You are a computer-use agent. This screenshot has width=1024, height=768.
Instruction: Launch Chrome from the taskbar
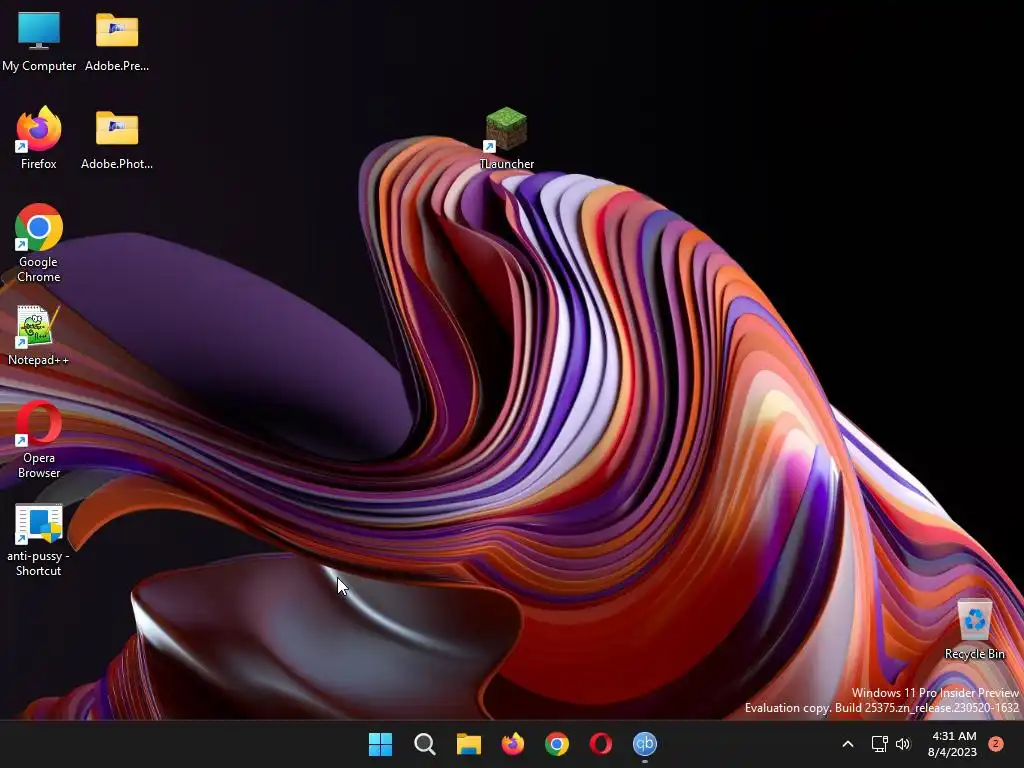coord(556,744)
